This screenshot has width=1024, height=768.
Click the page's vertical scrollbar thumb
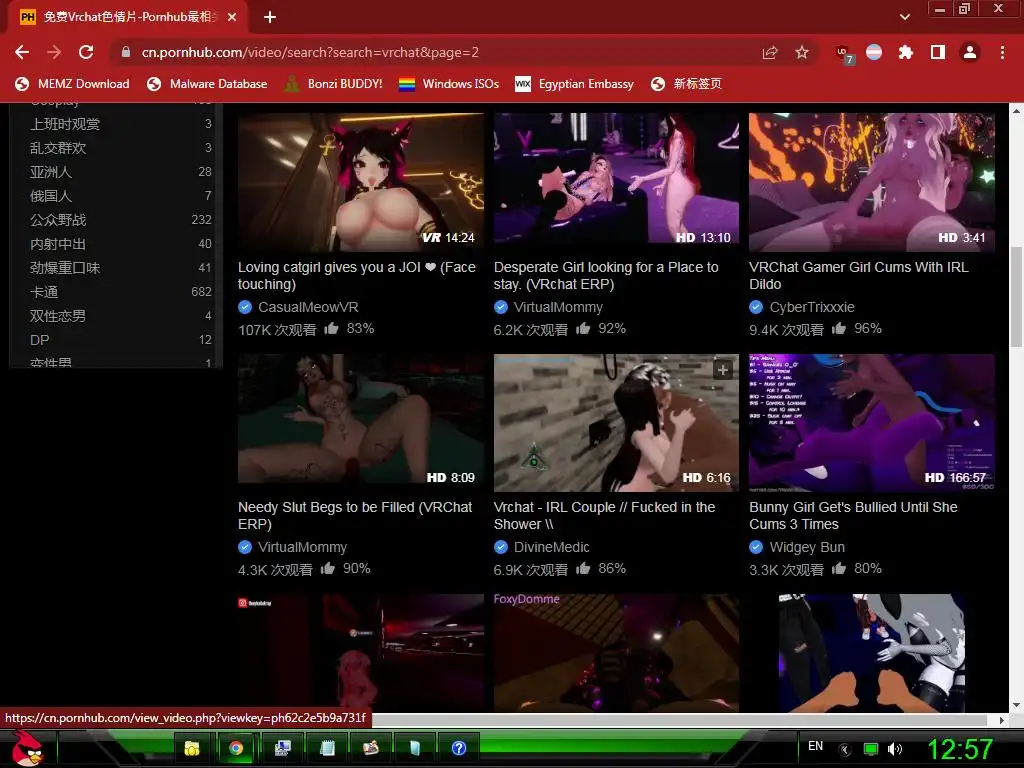tap(1016, 297)
